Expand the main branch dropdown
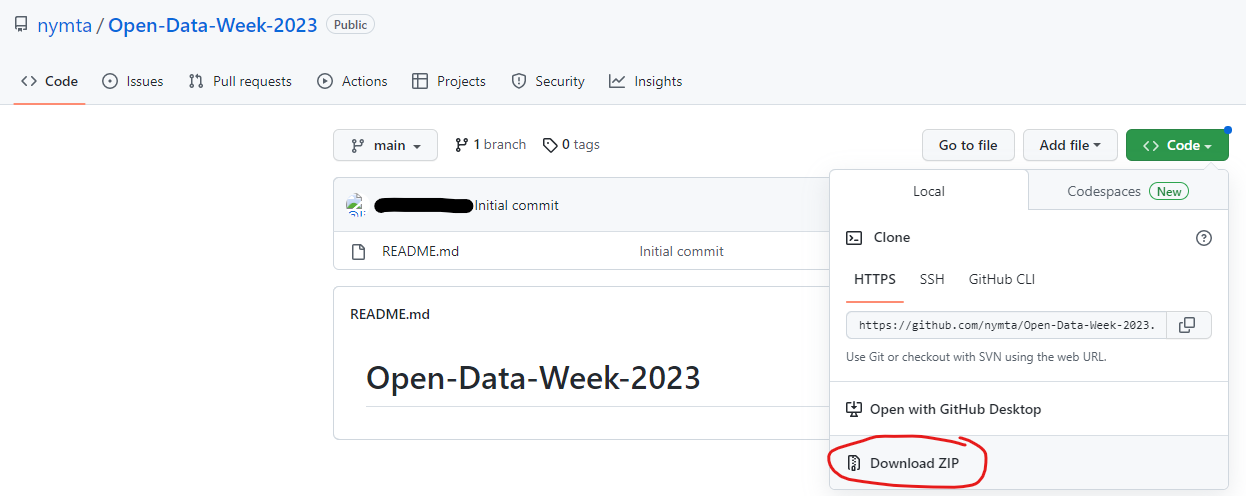 (385, 145)
